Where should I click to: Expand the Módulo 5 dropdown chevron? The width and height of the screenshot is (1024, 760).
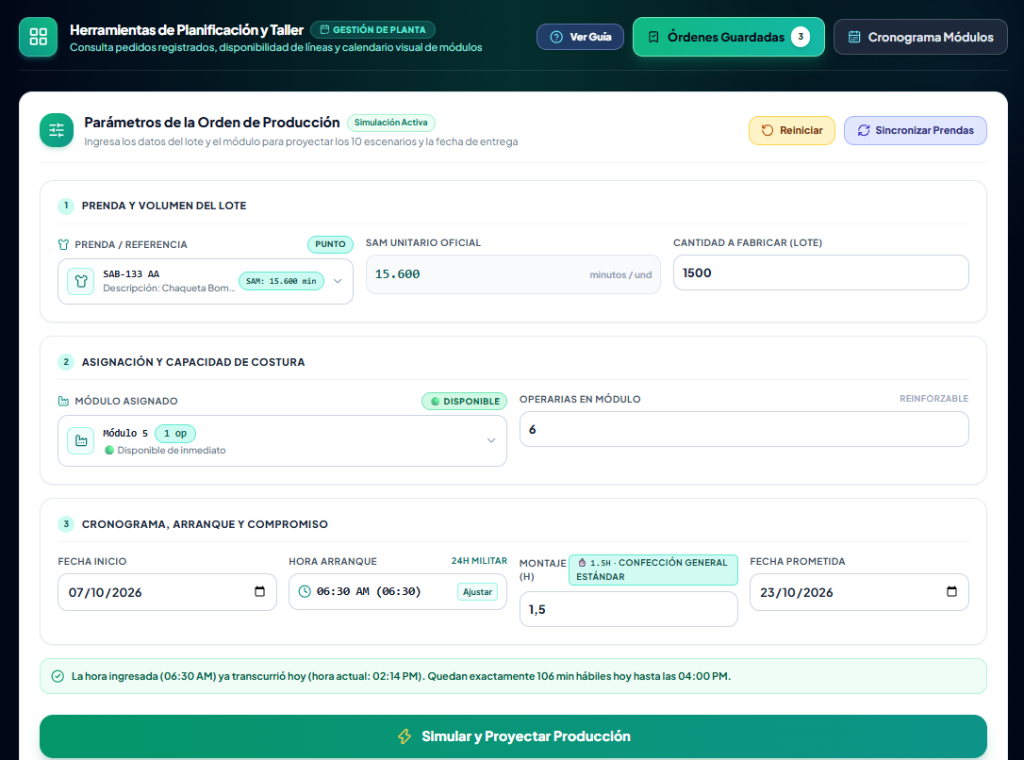tap(491, 441)
